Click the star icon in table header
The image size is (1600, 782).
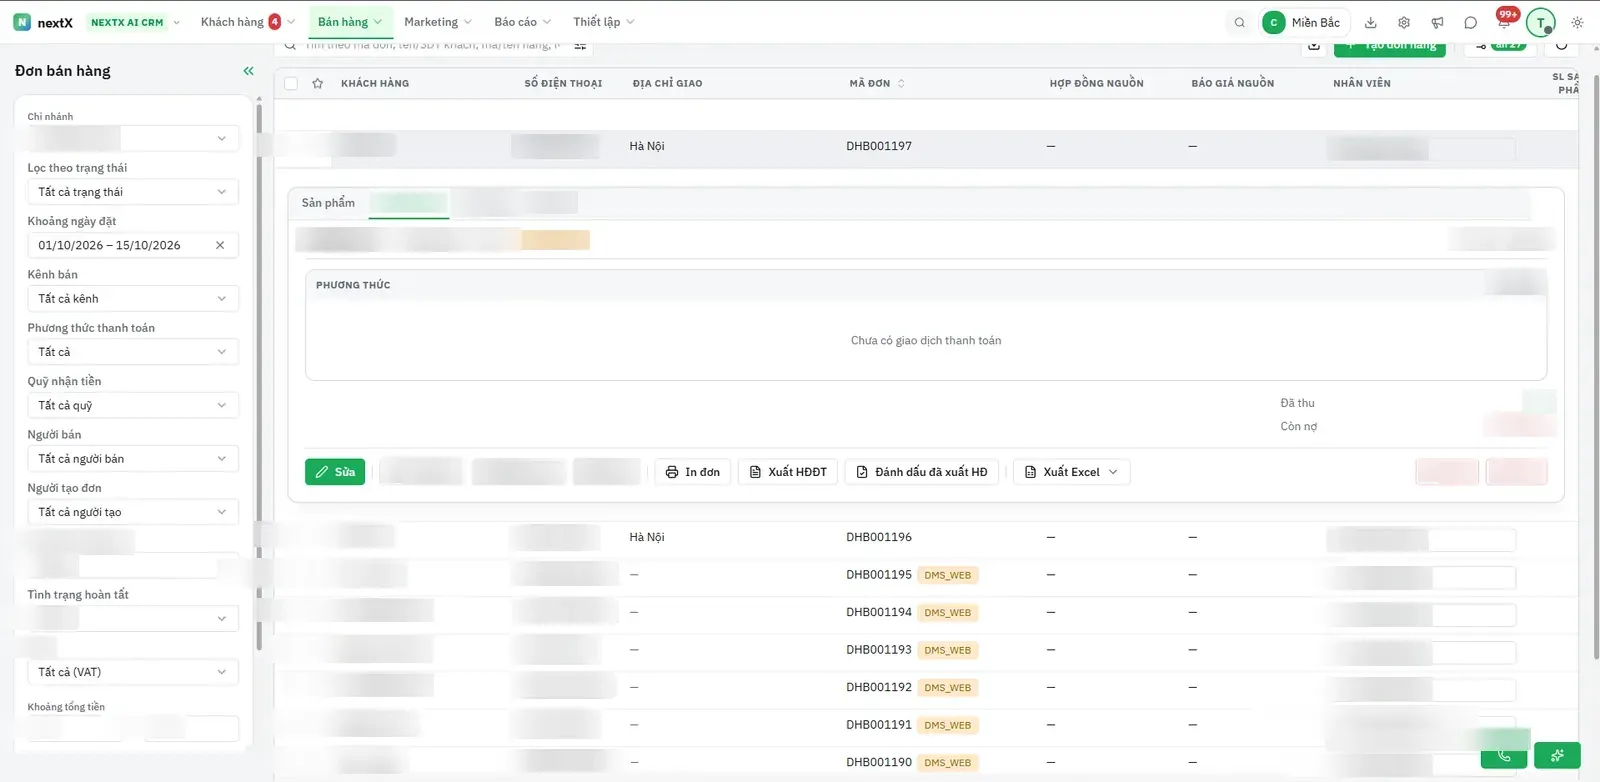click(318, 83)
